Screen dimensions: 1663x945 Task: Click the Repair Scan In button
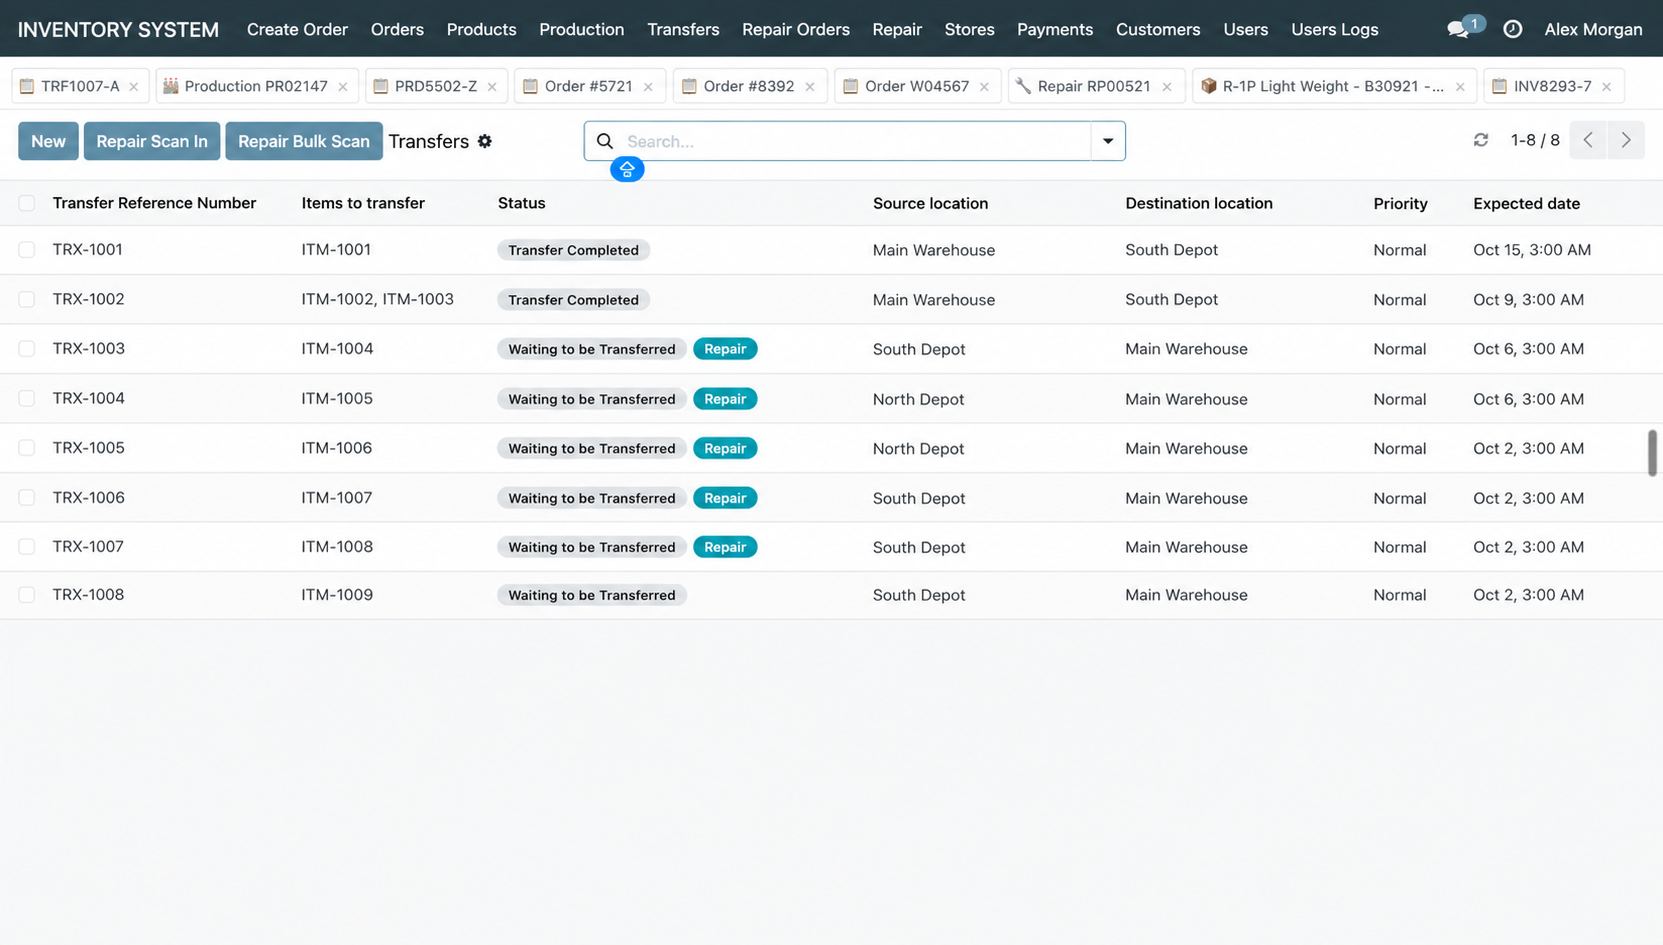152,141
